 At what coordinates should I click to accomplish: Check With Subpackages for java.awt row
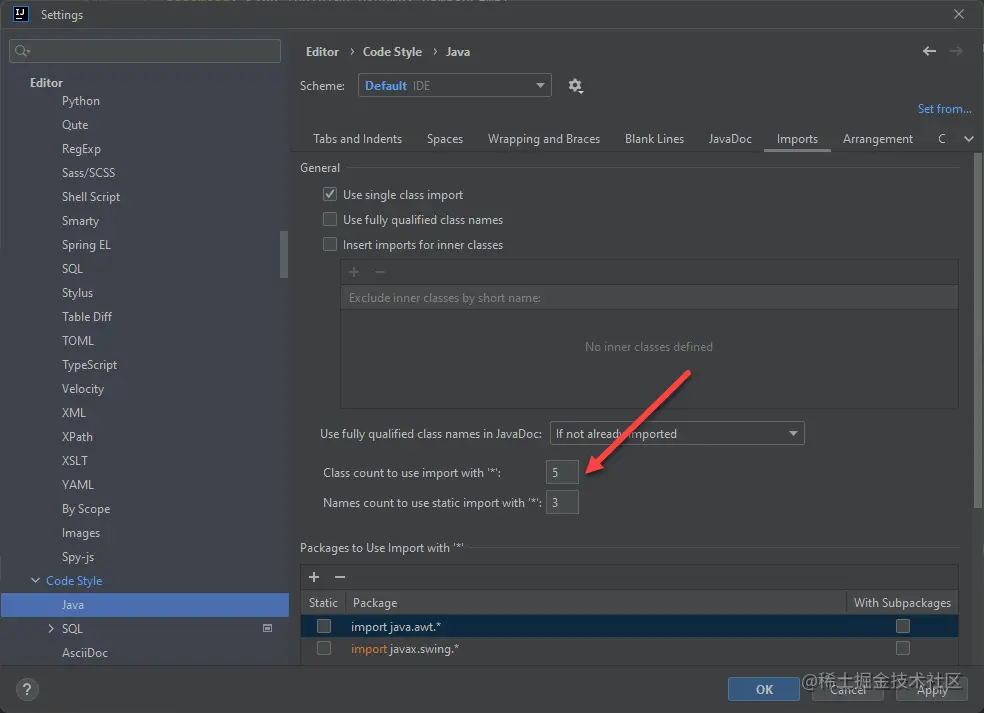point(902,626)
